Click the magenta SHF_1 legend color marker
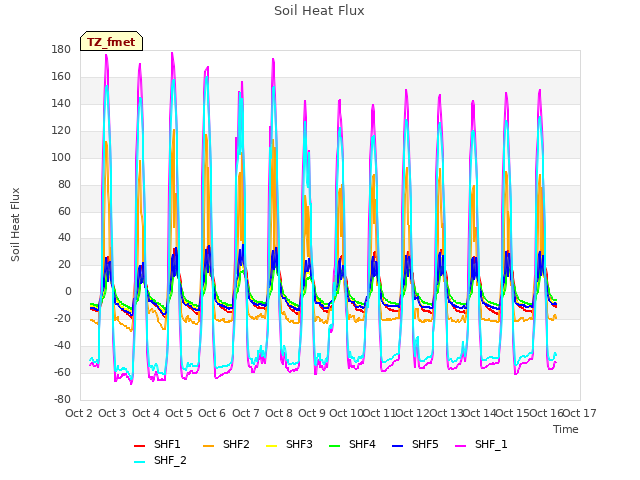The image size is (640, 480). pyautogui.click(x=460, y=446)
